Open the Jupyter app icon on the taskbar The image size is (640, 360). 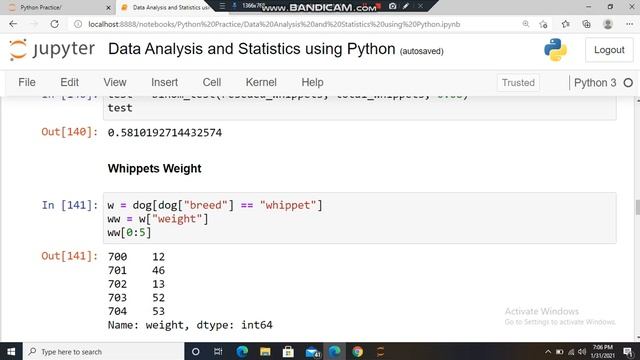click(380, 351)
